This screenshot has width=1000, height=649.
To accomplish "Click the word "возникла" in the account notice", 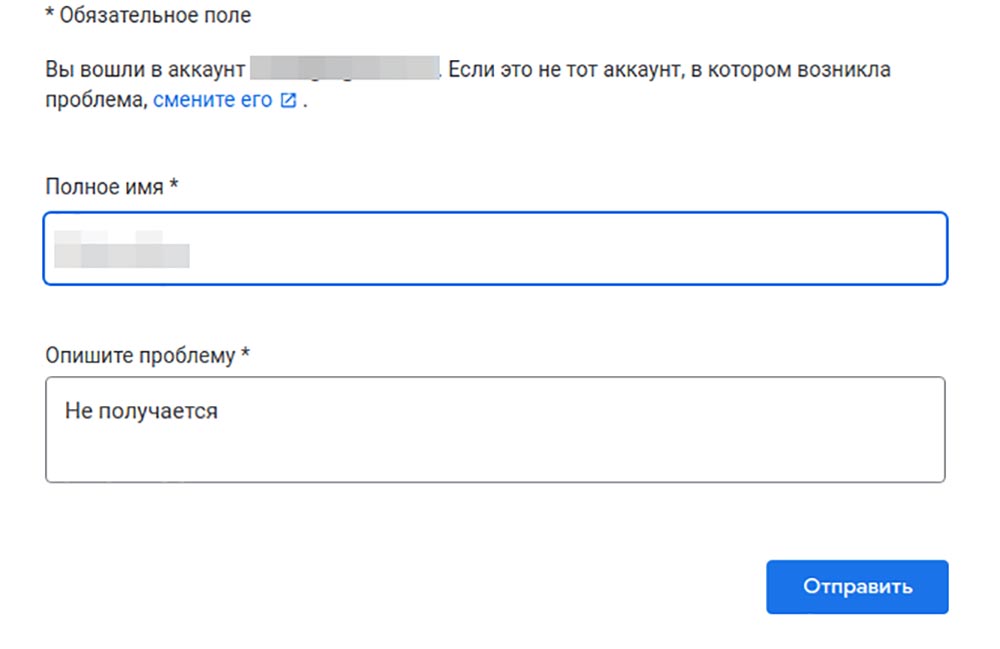I will 851,70.
